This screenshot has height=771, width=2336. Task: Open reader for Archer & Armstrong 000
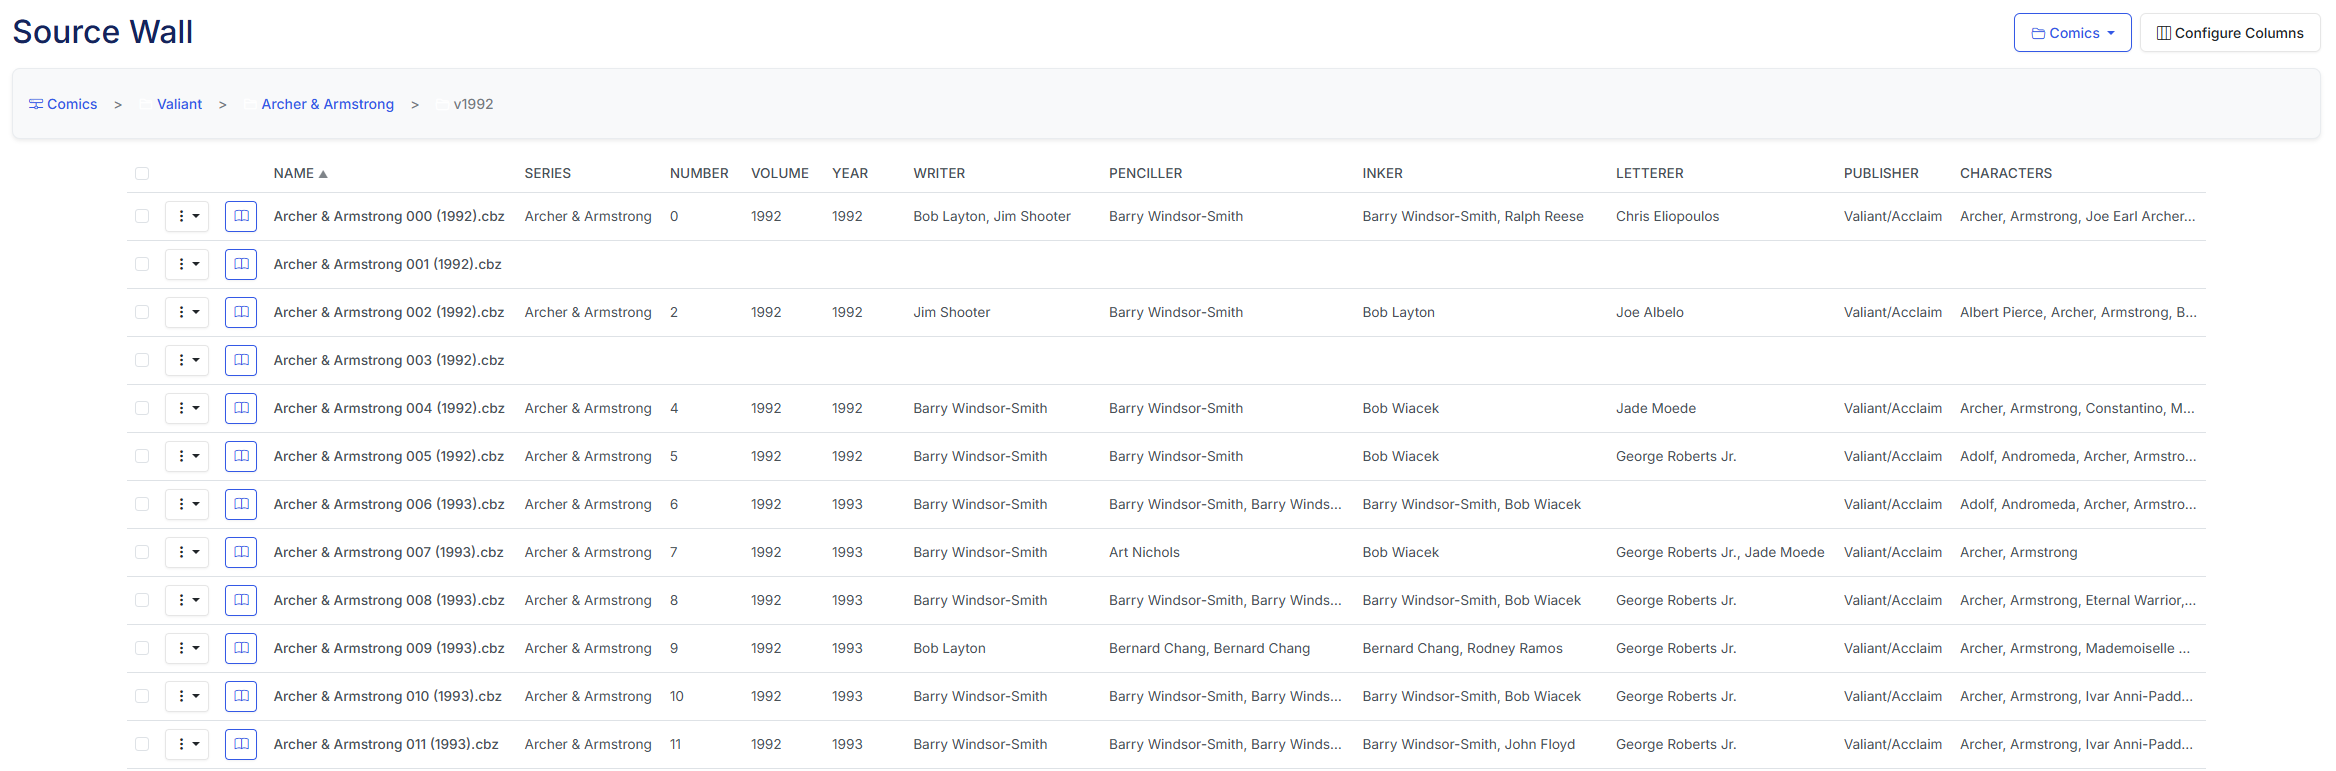pyautogui.click(x=241, y=216)
